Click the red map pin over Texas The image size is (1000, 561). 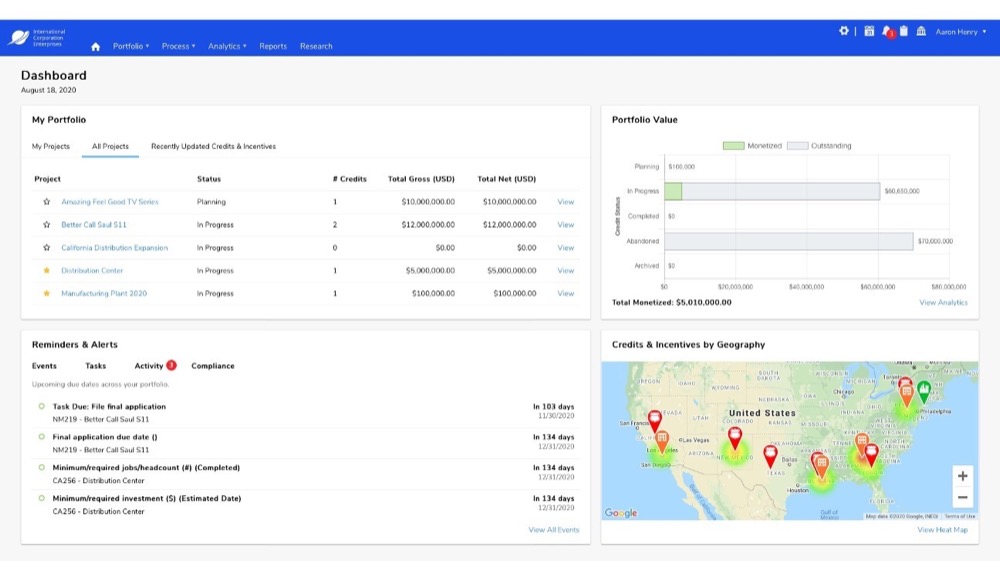(x=770, y=455)
